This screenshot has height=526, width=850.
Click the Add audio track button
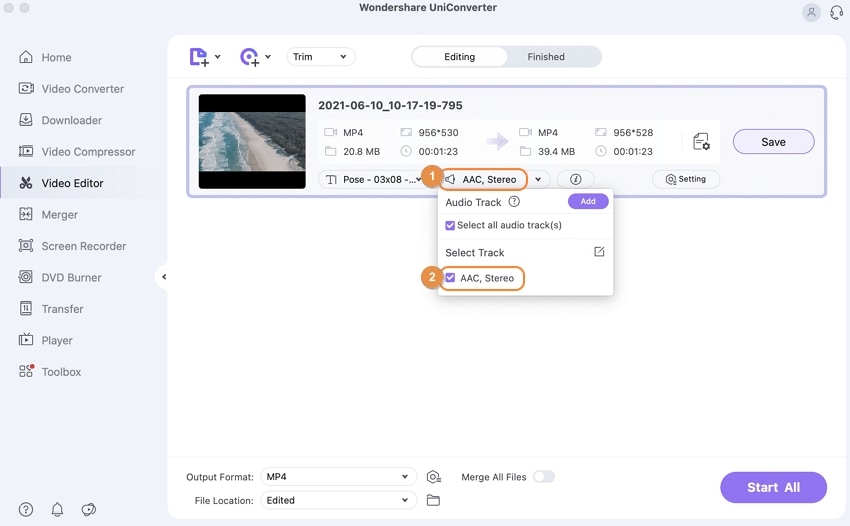click(588, 202)
